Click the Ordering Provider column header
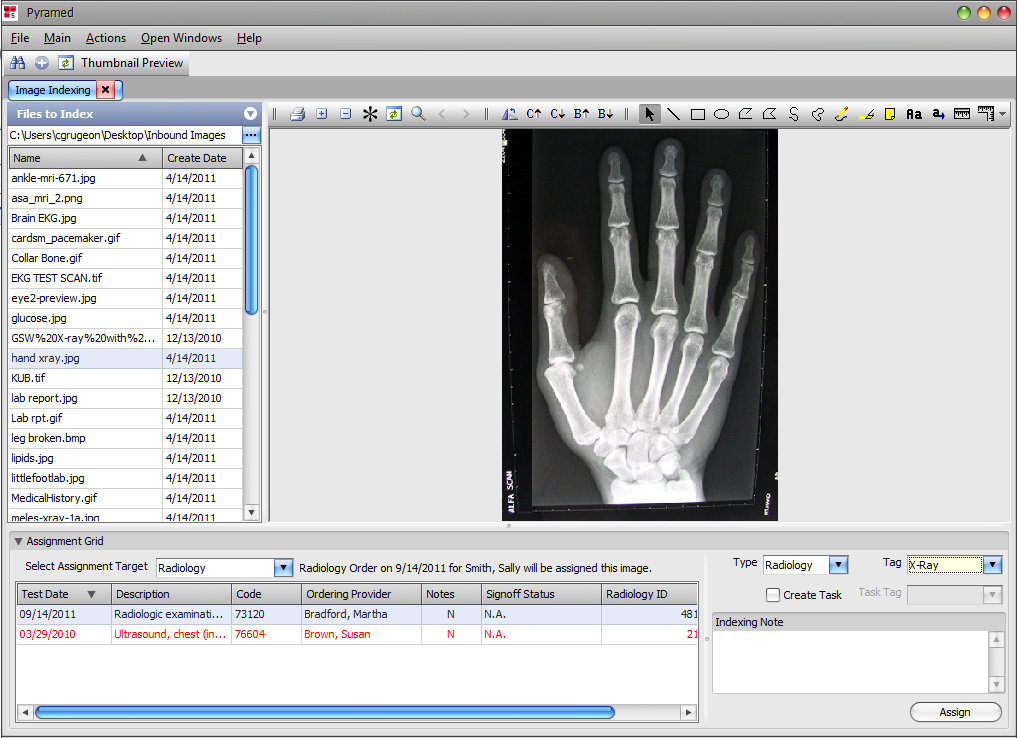This screenshot has width=1019, height=738. click(x=361, y=594)
